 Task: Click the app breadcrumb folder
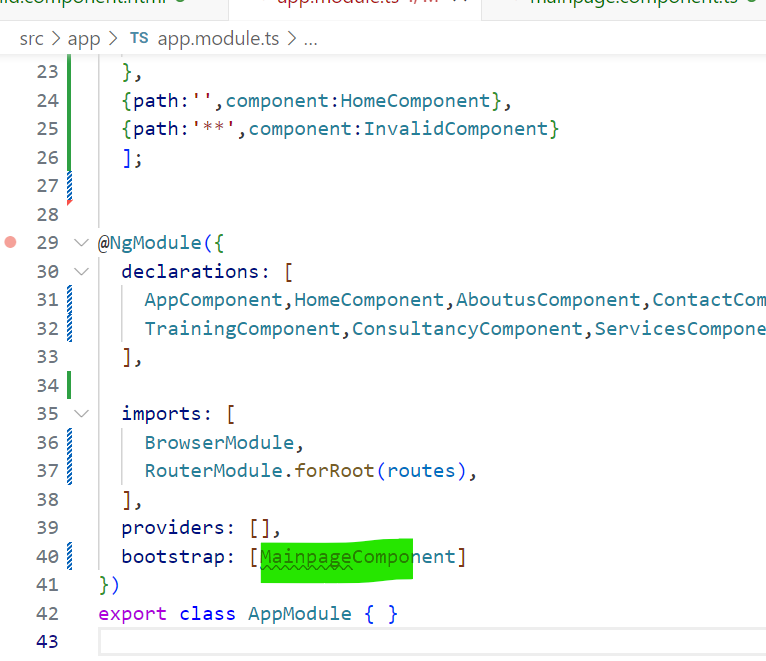click(x=84, y=39)
